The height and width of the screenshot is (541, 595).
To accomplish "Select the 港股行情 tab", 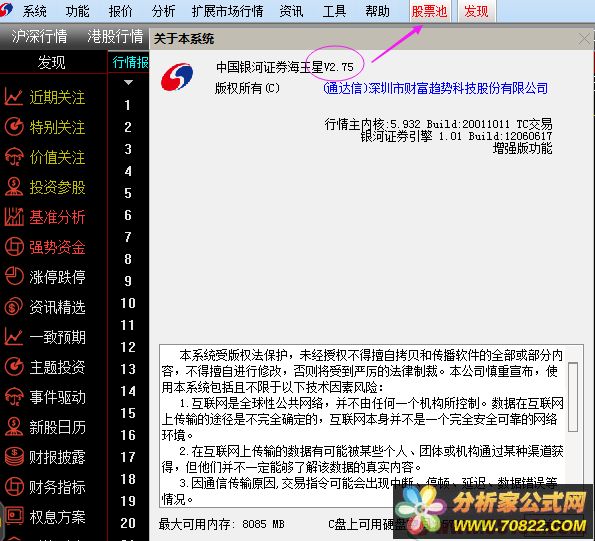I will pos(115,37).
